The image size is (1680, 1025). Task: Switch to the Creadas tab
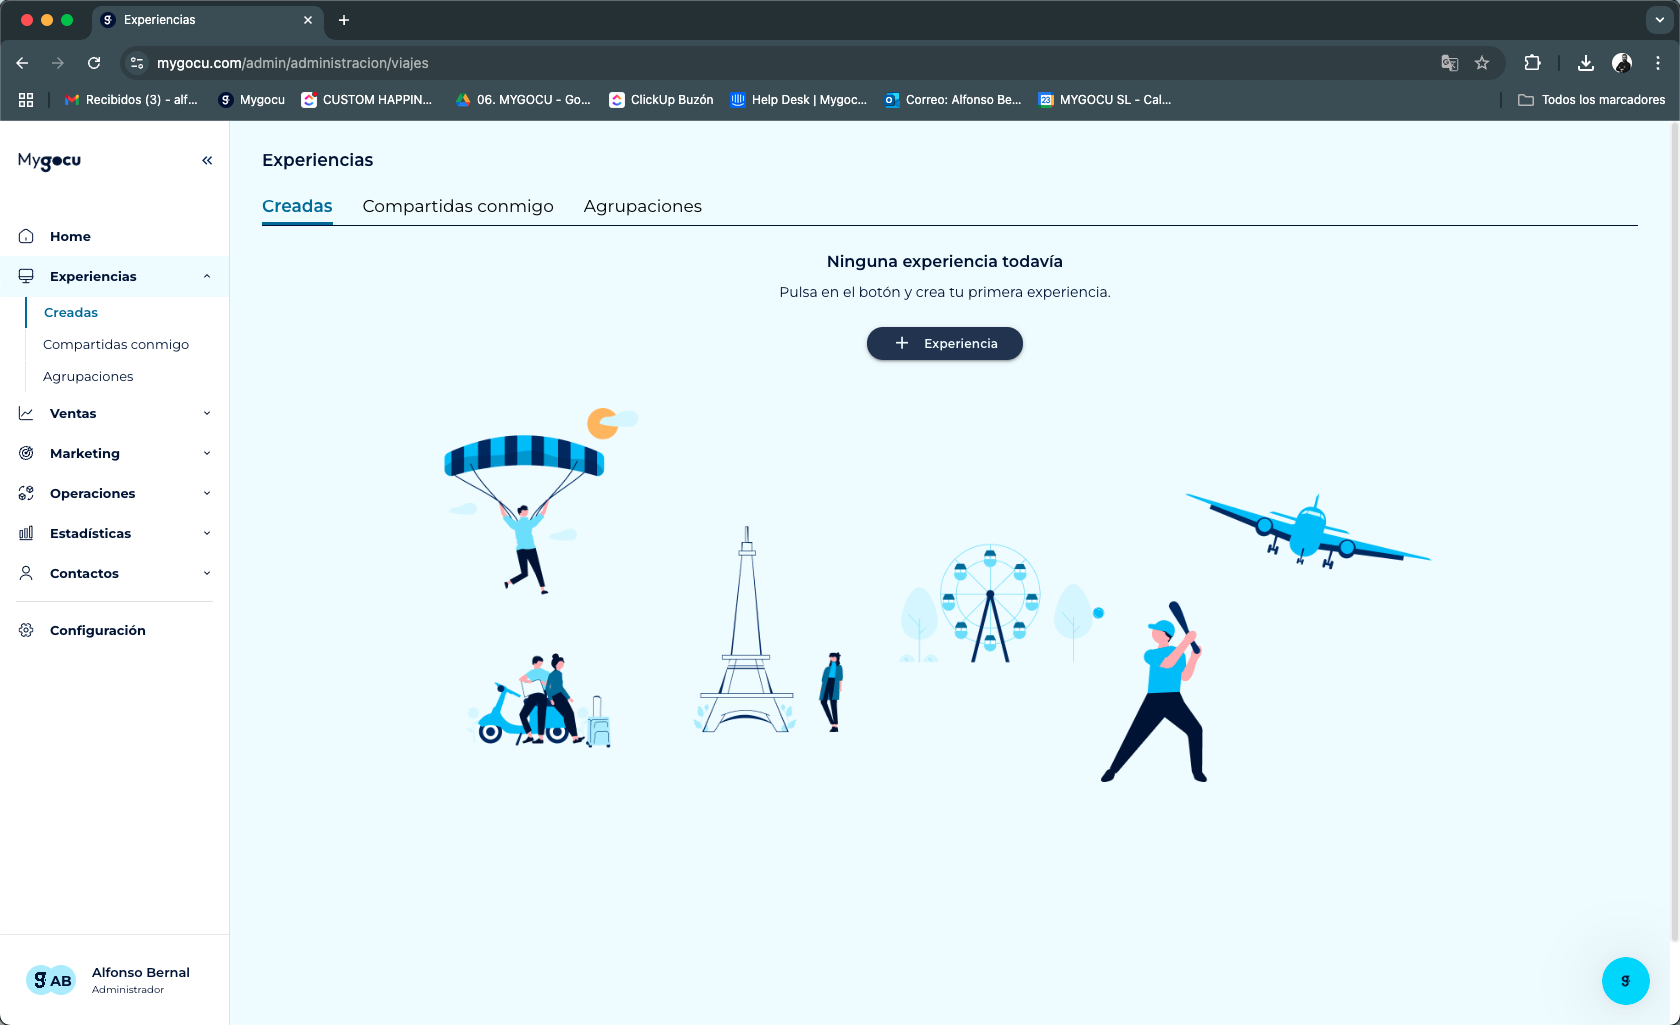coord(297,206)
